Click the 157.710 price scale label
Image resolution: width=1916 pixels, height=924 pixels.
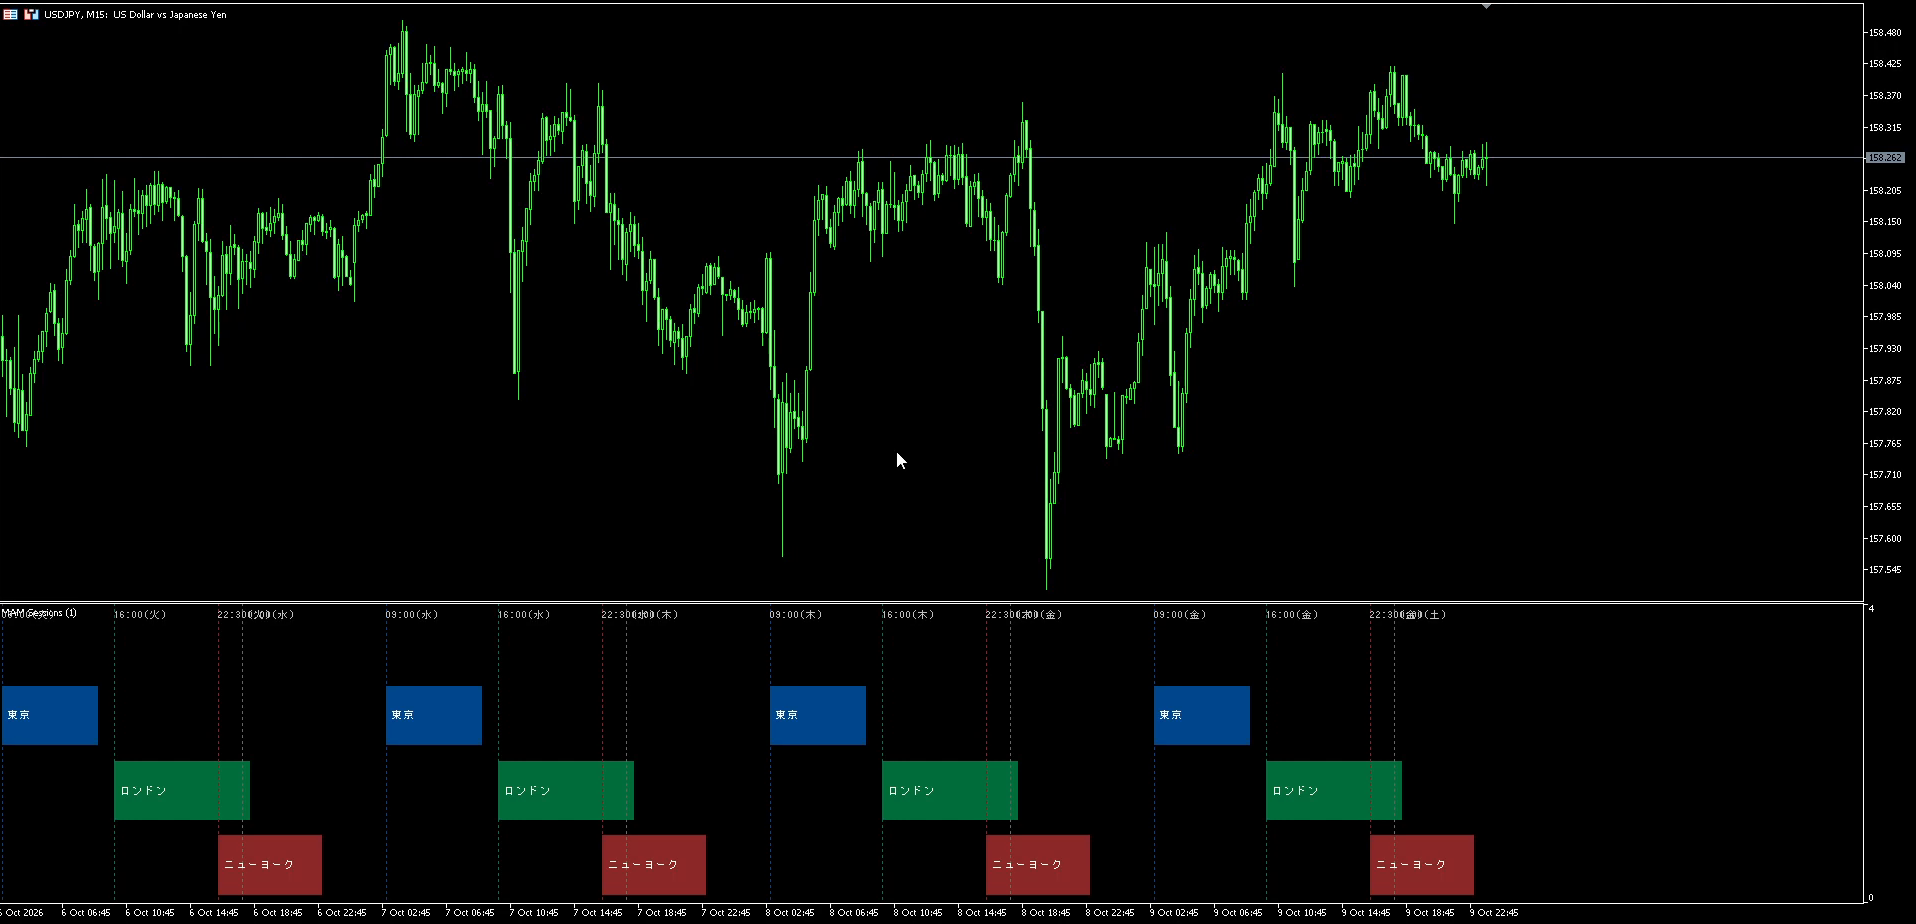pos(1885,475)
